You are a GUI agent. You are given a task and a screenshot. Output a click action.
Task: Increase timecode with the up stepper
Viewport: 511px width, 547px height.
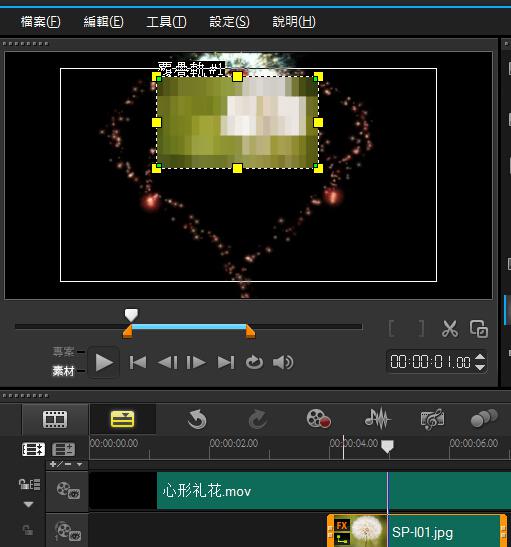(x=480, y=357)
